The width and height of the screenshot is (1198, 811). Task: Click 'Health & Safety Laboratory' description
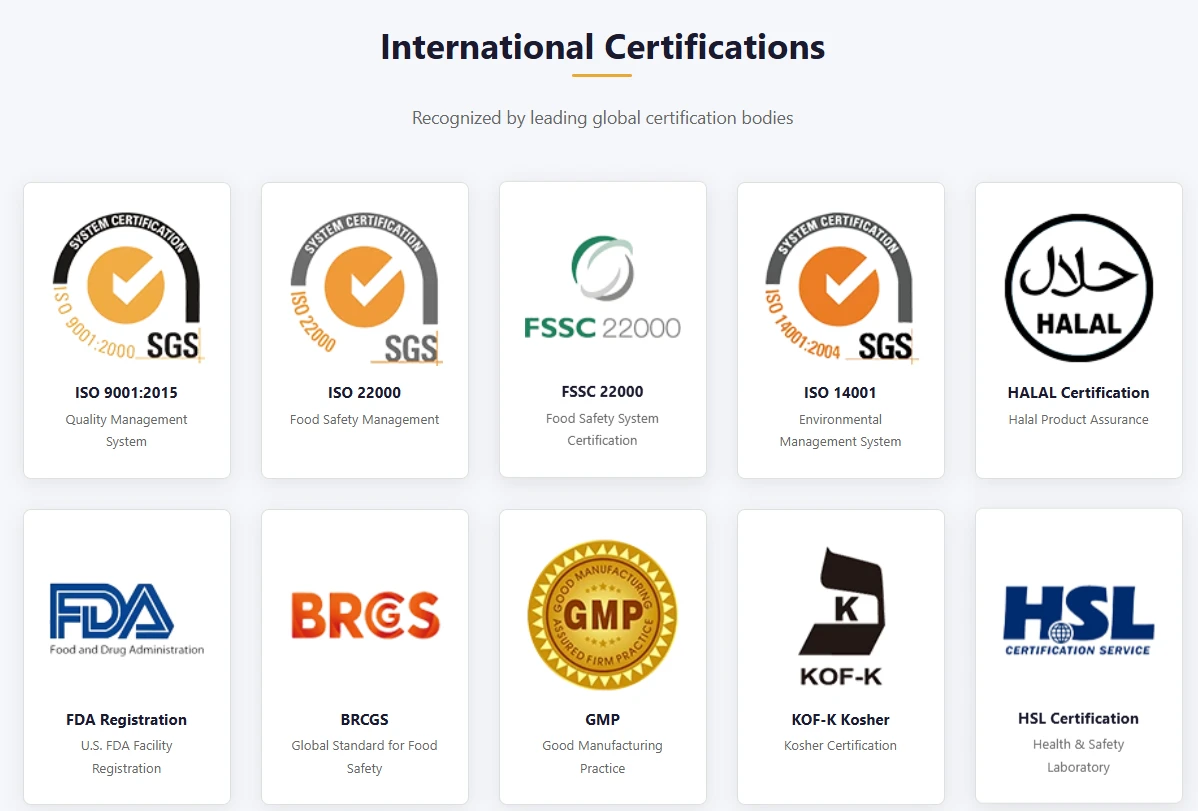[1078, 755]
